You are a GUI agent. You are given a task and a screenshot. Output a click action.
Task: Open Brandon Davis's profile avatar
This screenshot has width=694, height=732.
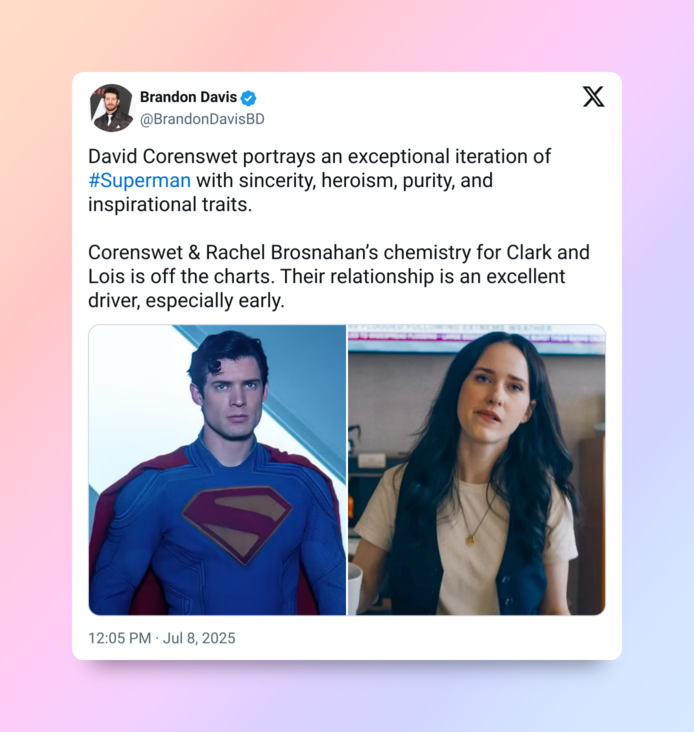(x=112, y=108)
